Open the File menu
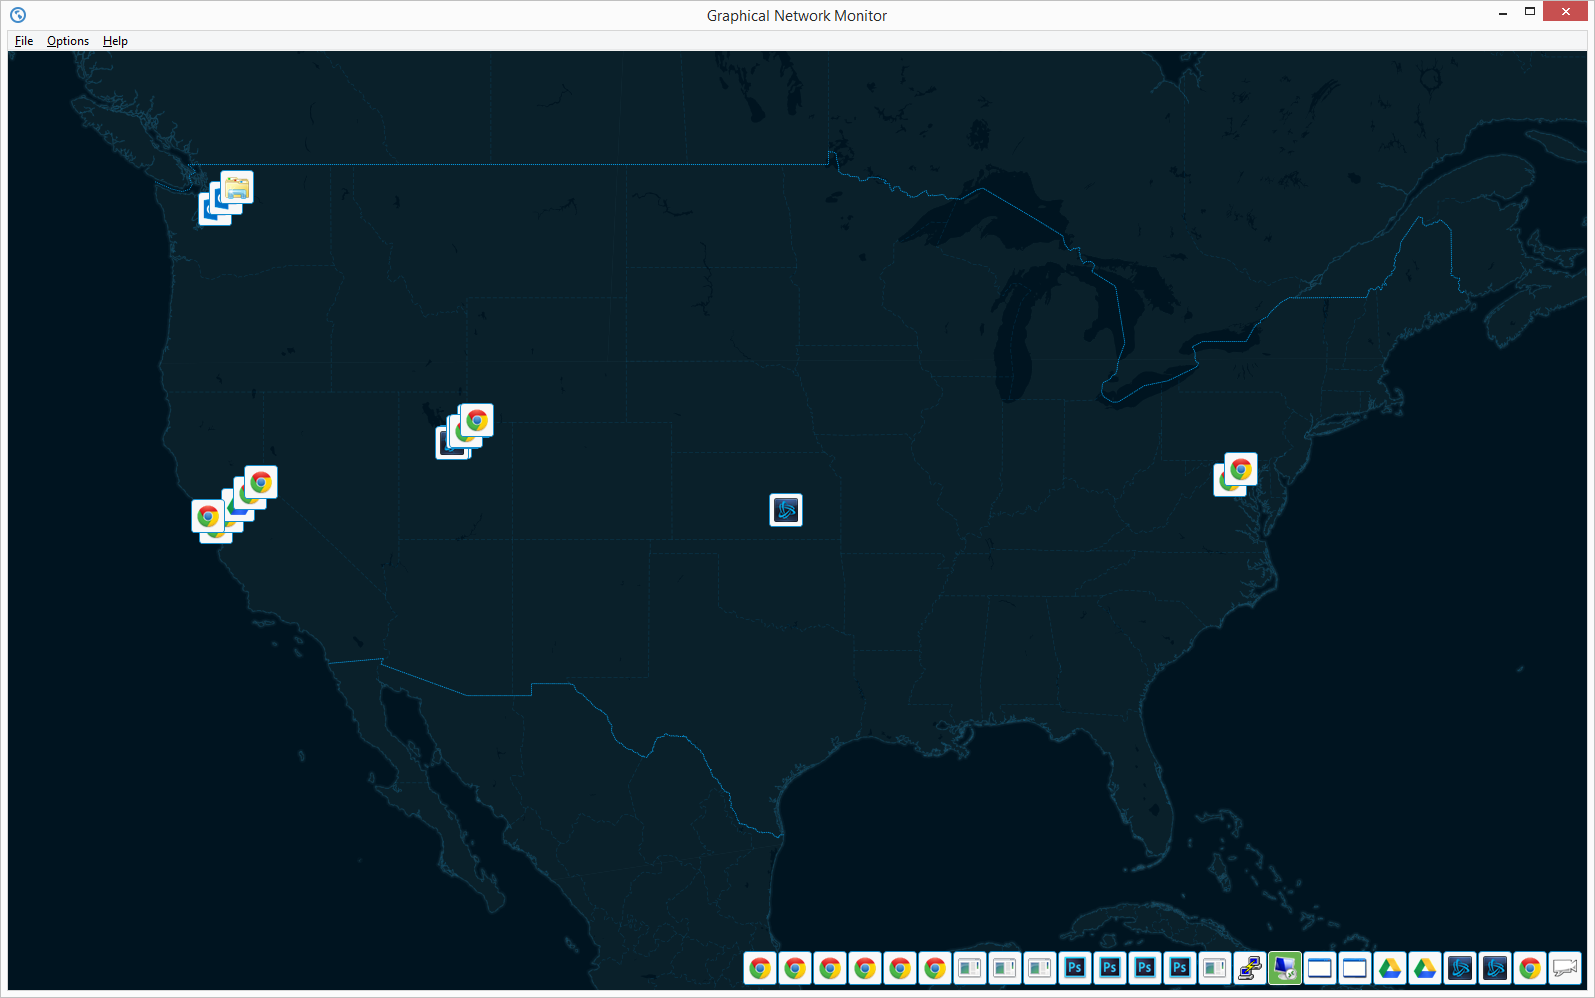This screenshot has height=998, width=1595. point(24,41)
